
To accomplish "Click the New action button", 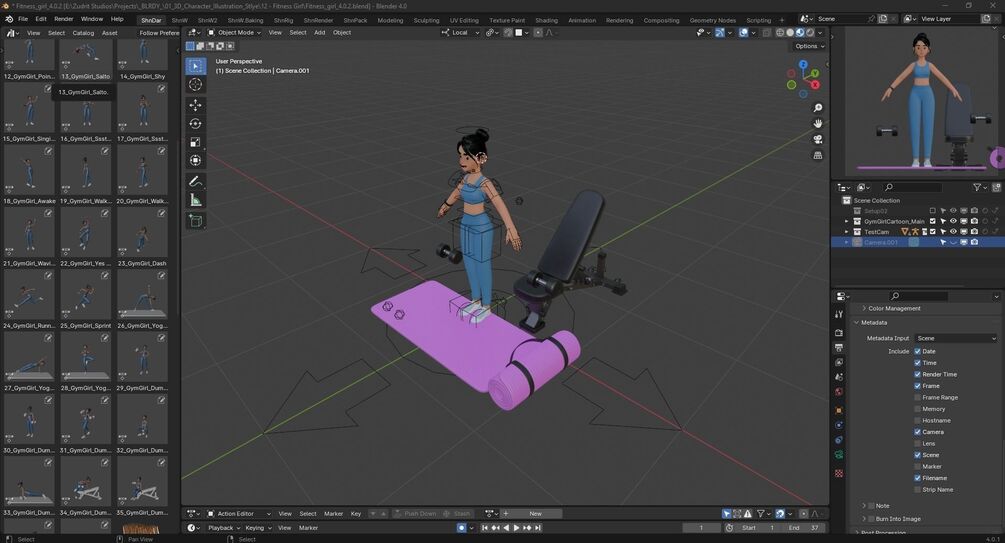I will (535, 514).
